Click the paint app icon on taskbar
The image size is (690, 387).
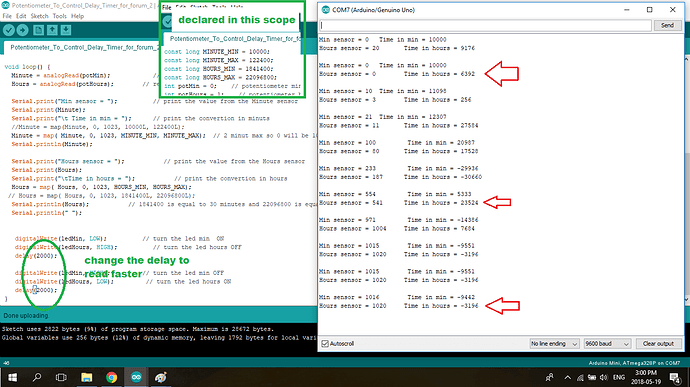[x=161, y=377]
